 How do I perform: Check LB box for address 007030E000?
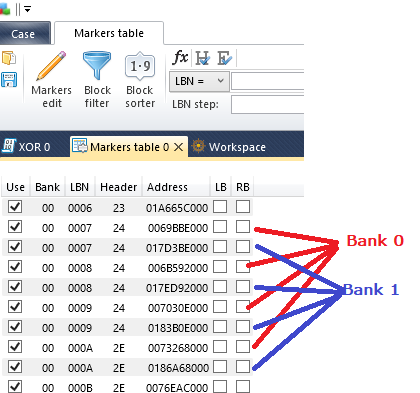click(x=220, y=307)
